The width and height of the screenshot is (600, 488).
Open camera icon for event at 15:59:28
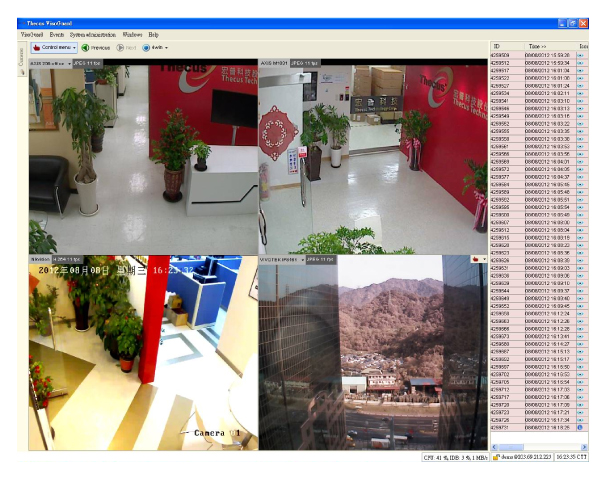click(x=580, y=55)
